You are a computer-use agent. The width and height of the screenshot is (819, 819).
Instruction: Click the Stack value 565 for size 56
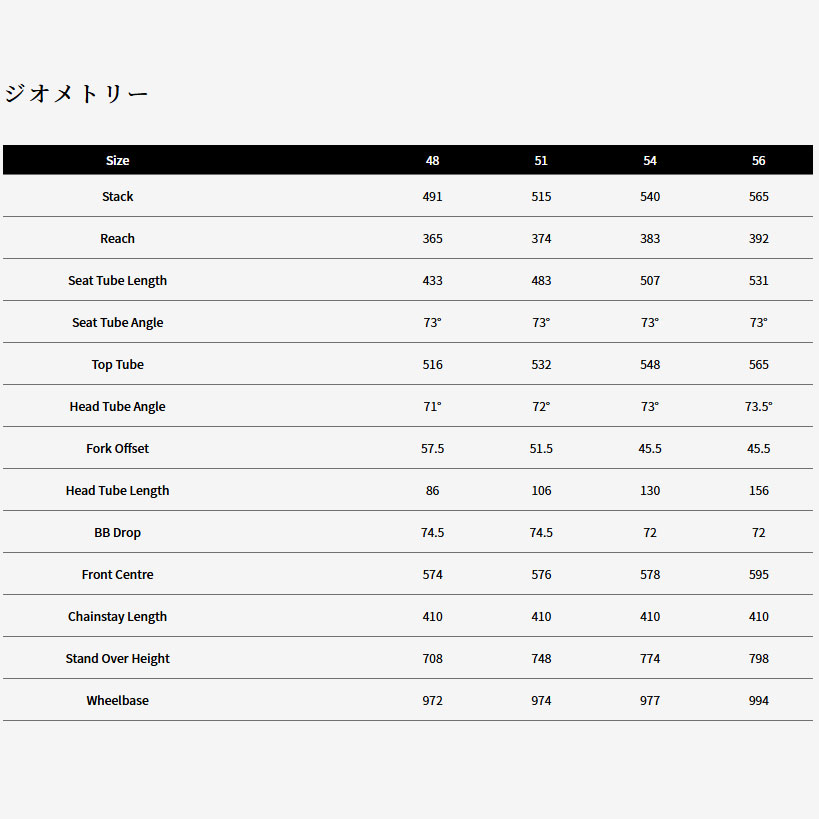[x=759, y=197]
